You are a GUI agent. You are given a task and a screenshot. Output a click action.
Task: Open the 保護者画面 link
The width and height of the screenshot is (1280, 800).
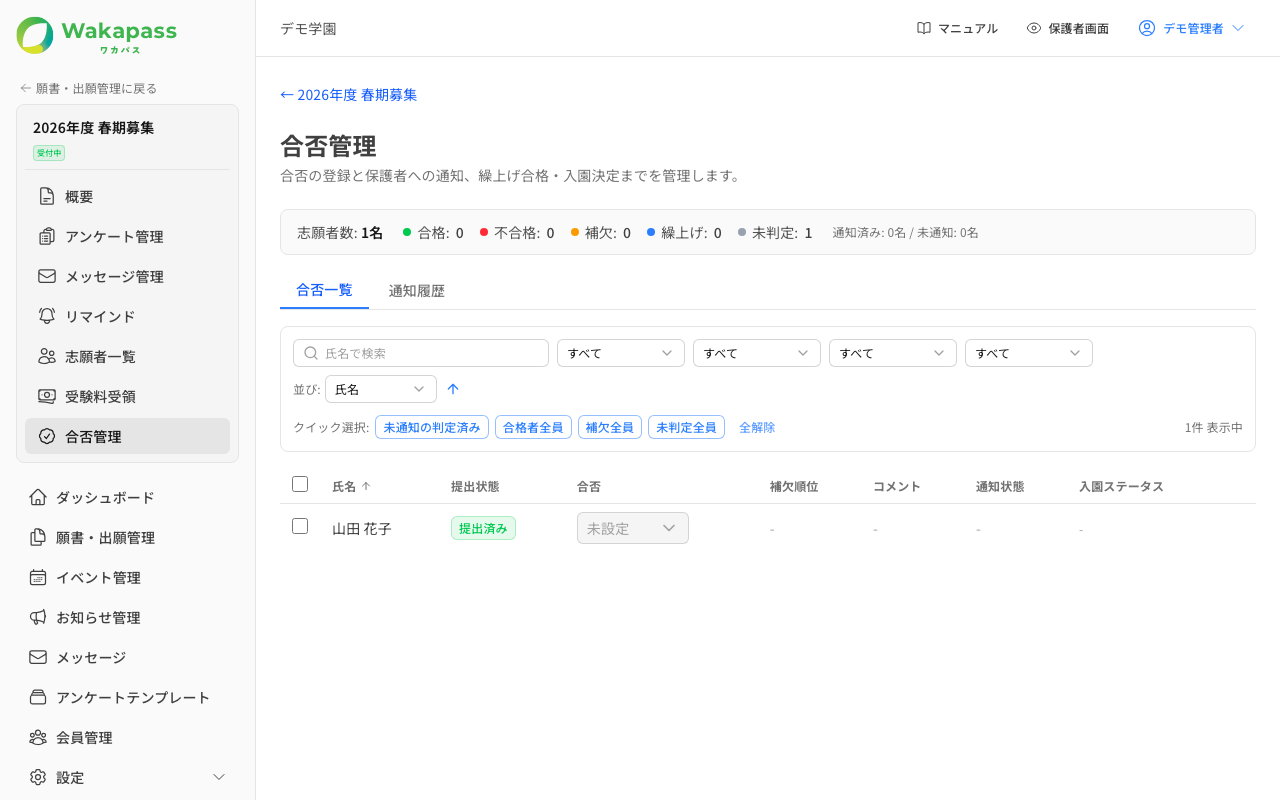(1067, 28)
